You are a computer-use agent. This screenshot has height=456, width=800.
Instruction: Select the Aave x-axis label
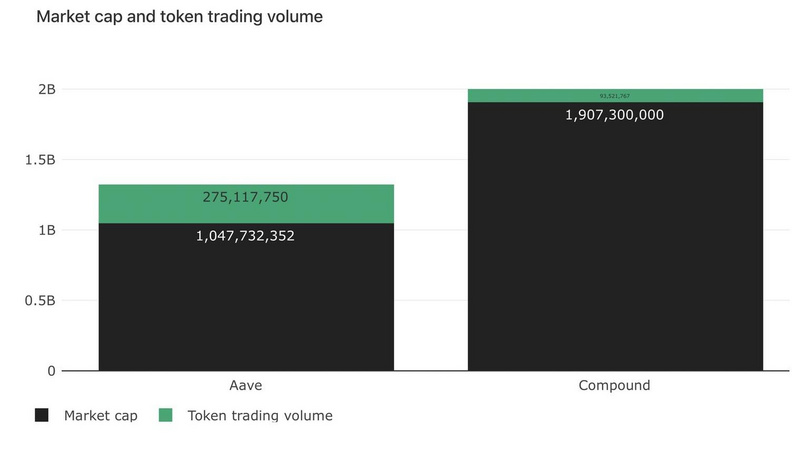(245, 385)
